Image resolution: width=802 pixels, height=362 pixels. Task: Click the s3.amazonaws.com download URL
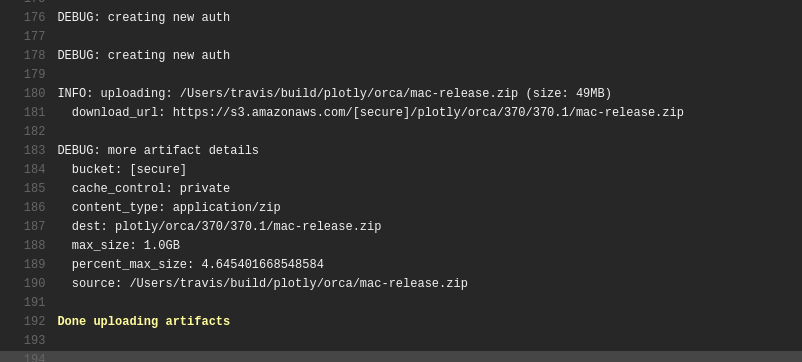428,112
